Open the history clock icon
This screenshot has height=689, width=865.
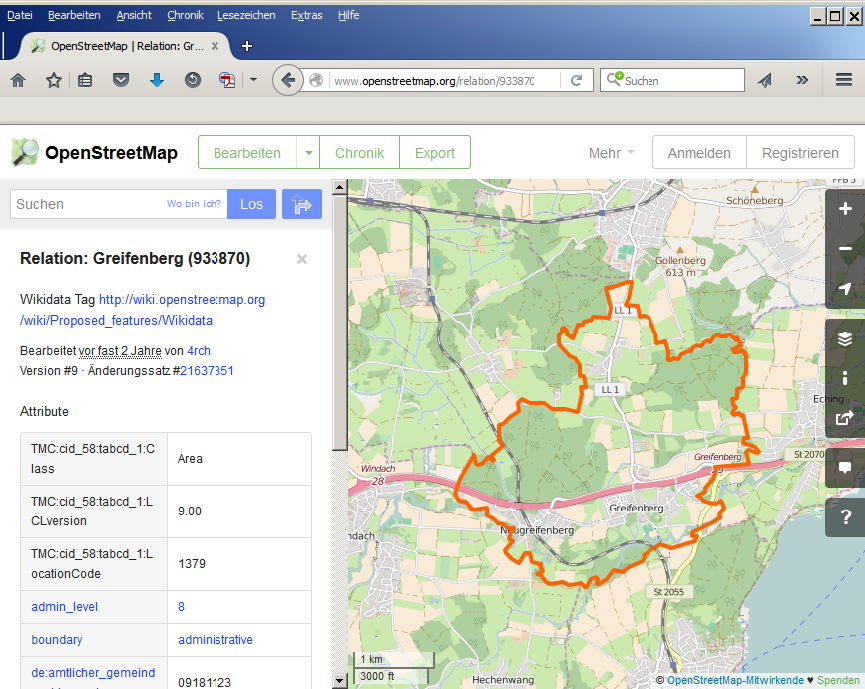(x=193, y=81)
